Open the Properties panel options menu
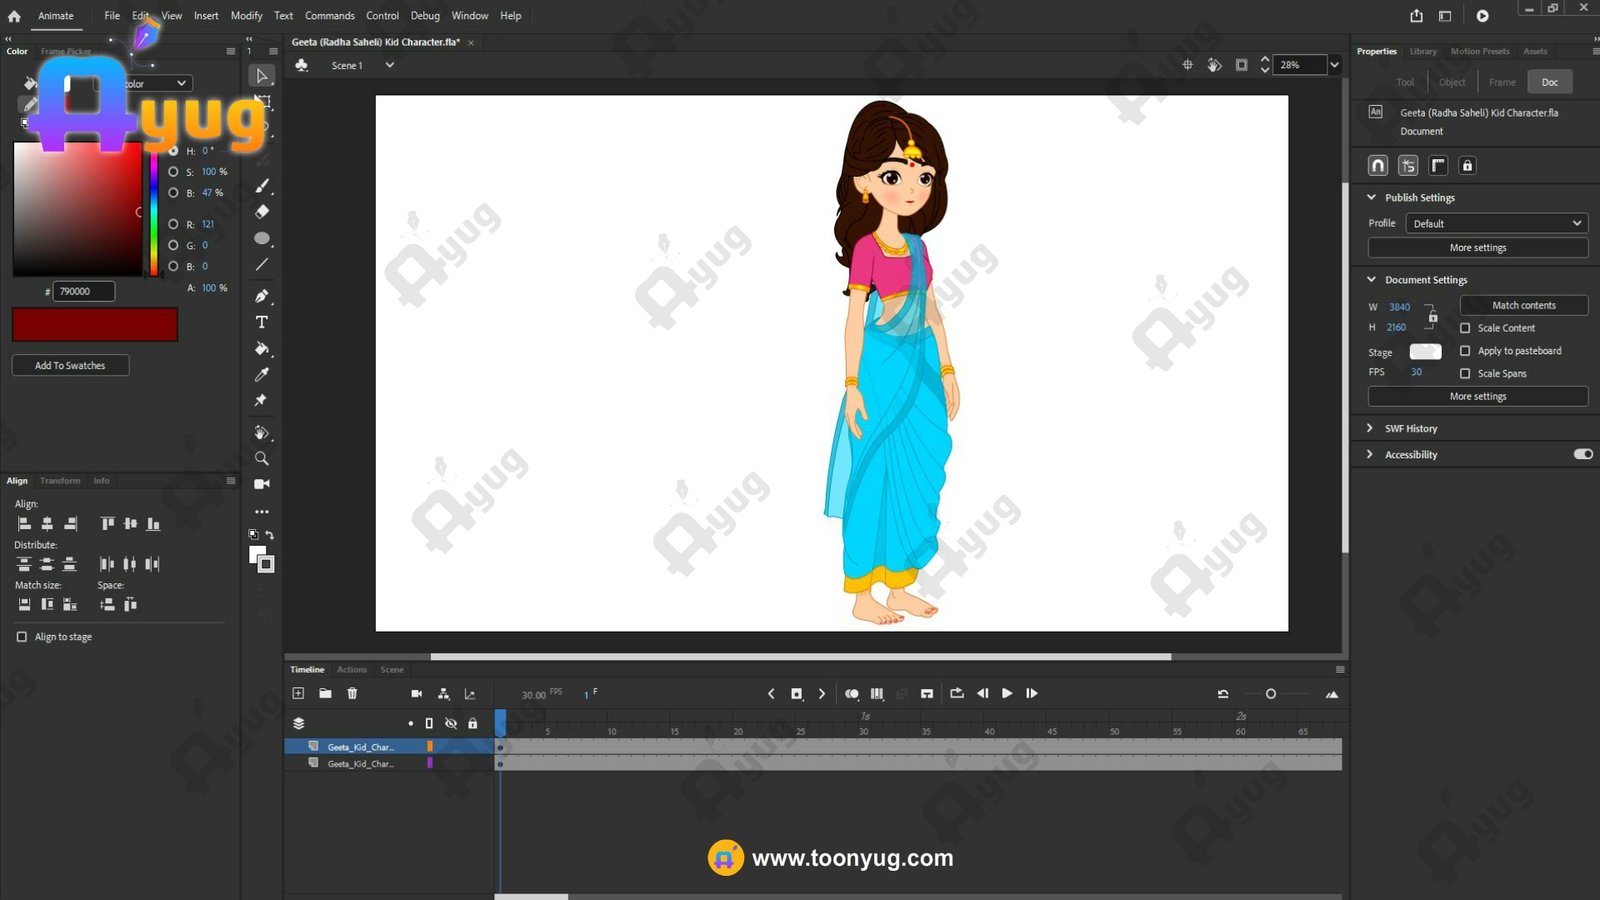 (x=1594, y=51)
